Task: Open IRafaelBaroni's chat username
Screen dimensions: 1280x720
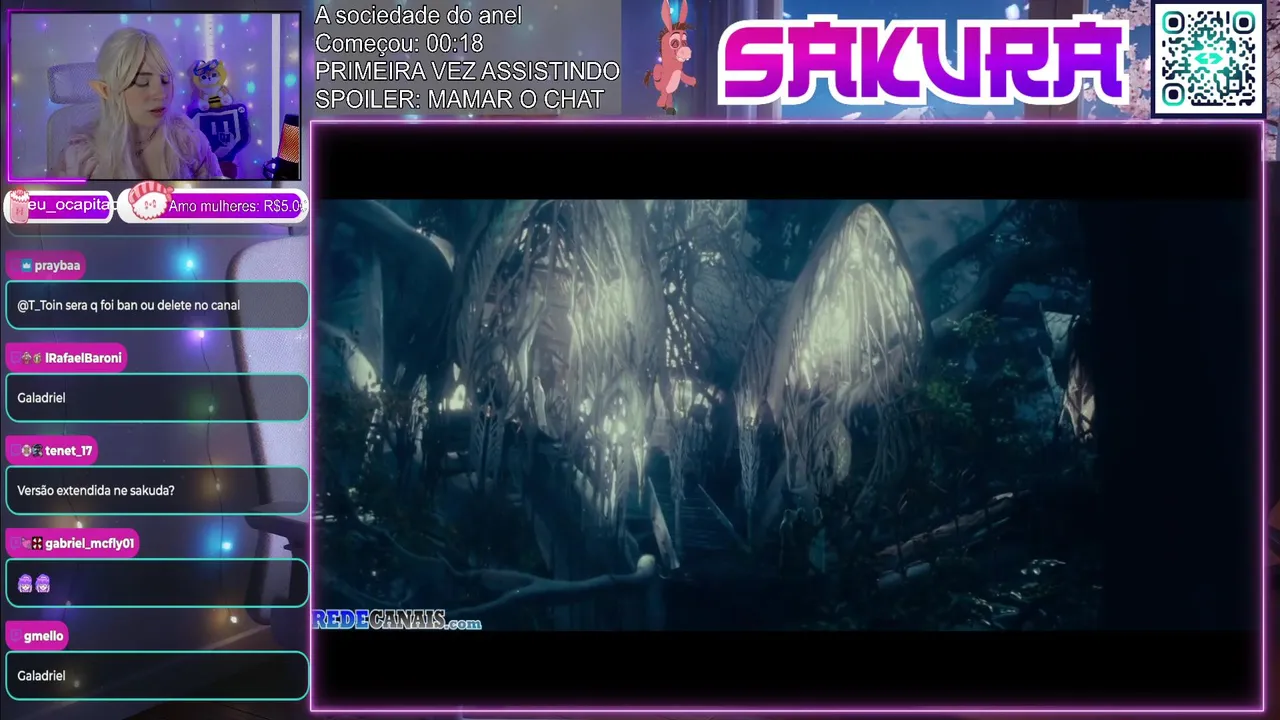Action: click(83, 358)
